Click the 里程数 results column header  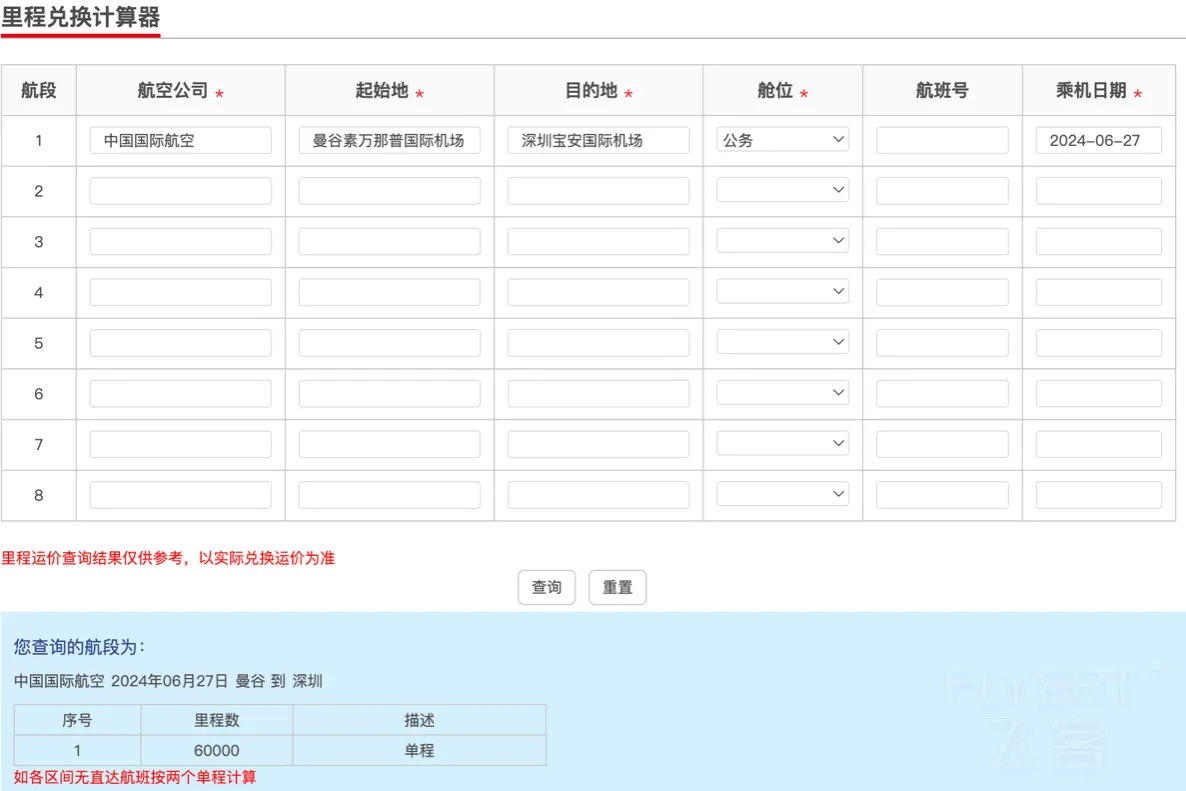pos(216,720)
